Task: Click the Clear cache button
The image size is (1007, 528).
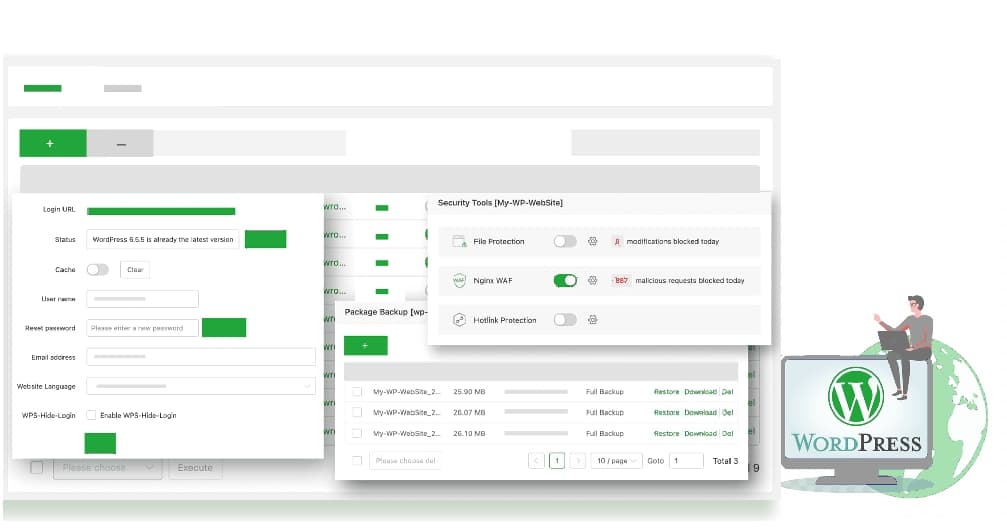Action: click(135, 270)
